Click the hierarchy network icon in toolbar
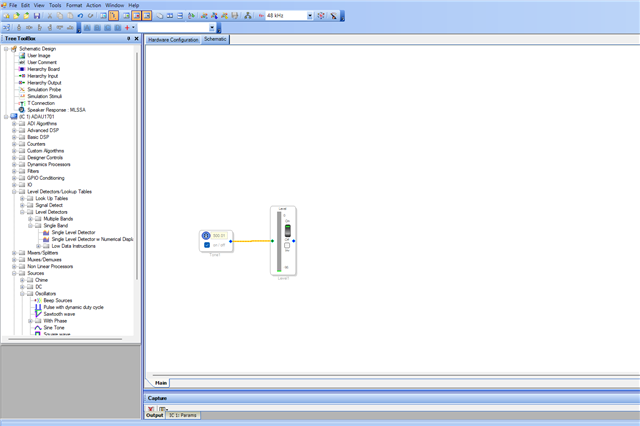The height and width of the screenshot is (426, 640). click(248, 16)
